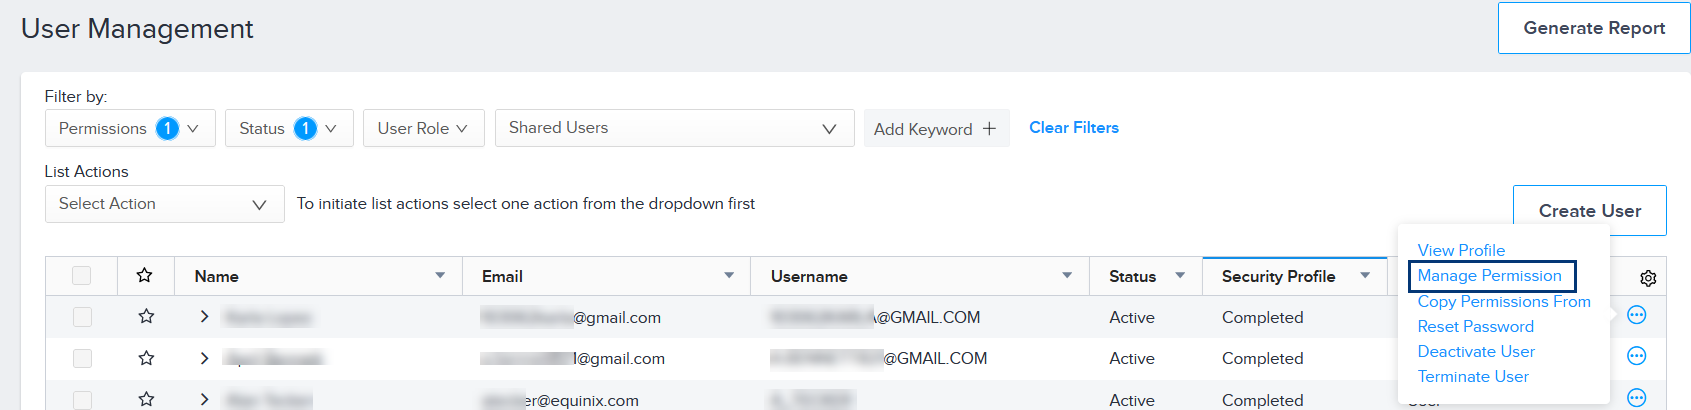Click the Clear Filters link
This screenshot has width=1691, height=410.
pos(1074,128)
